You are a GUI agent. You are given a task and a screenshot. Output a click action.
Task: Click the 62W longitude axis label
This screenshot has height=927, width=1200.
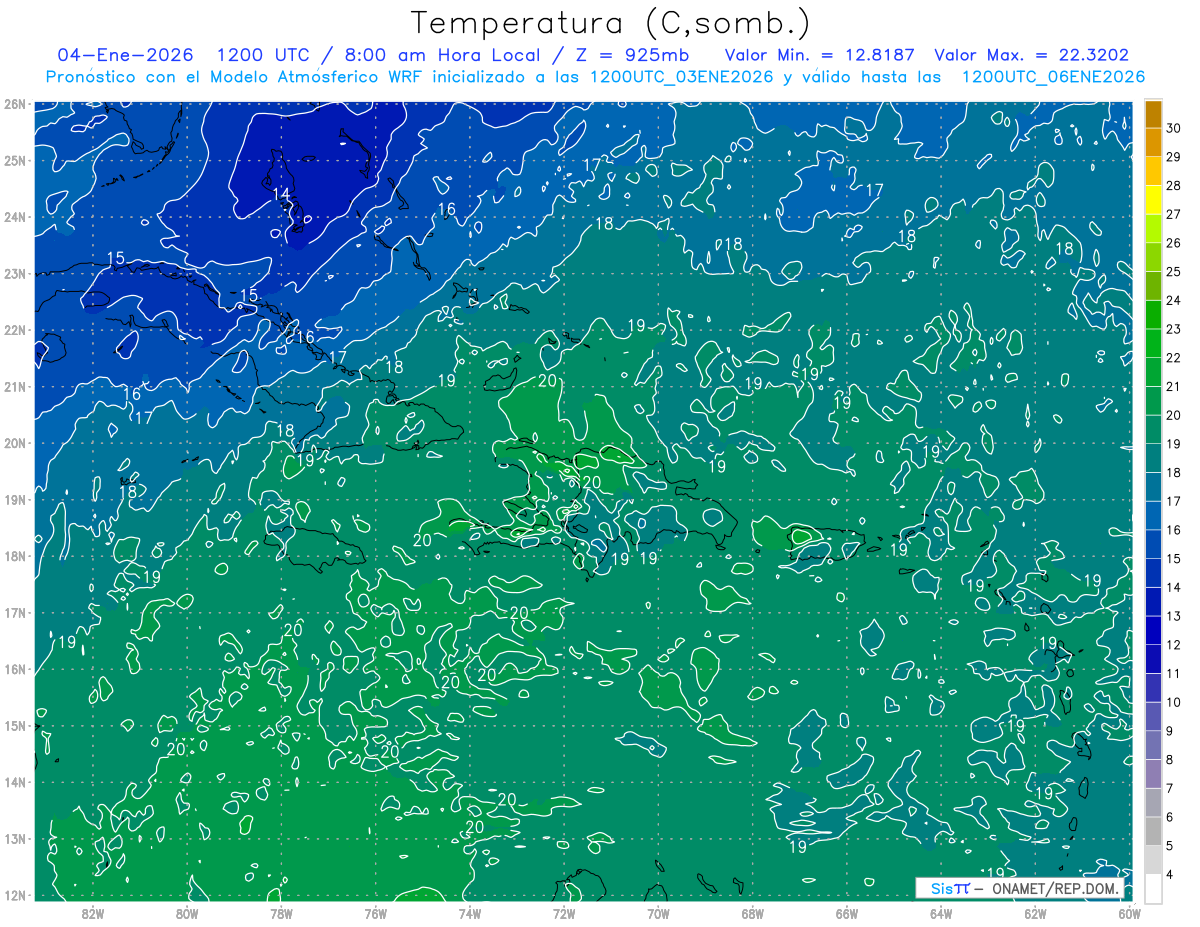(1035, 913)
